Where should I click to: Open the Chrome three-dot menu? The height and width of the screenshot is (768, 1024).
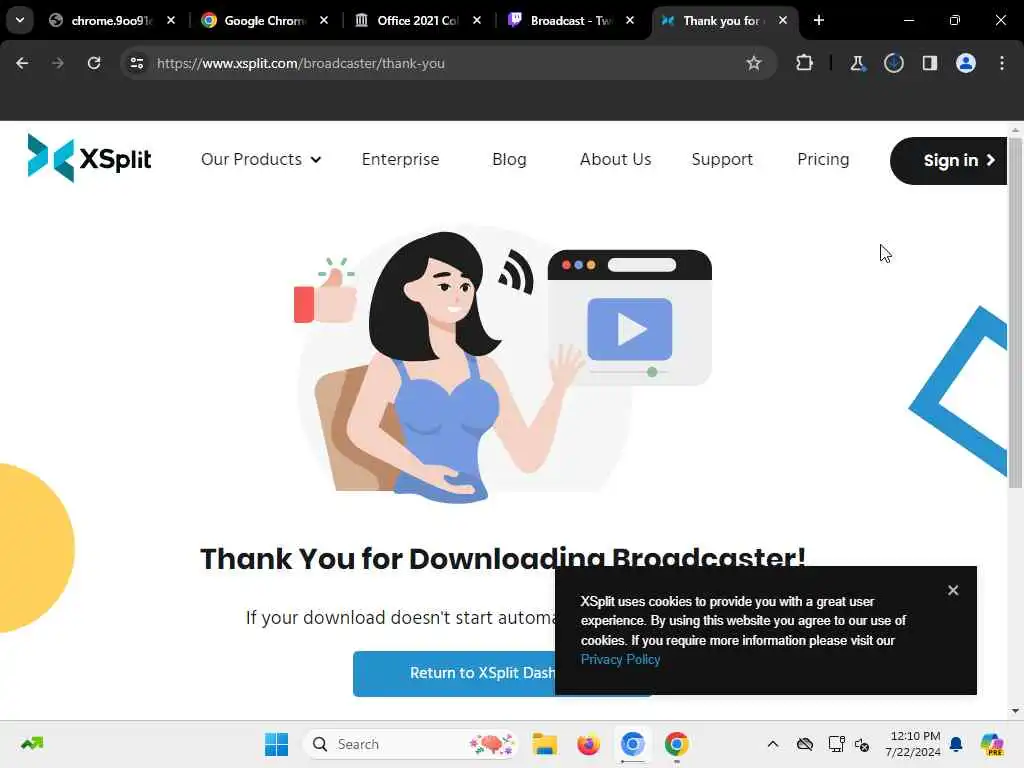tap(1002, 63)
